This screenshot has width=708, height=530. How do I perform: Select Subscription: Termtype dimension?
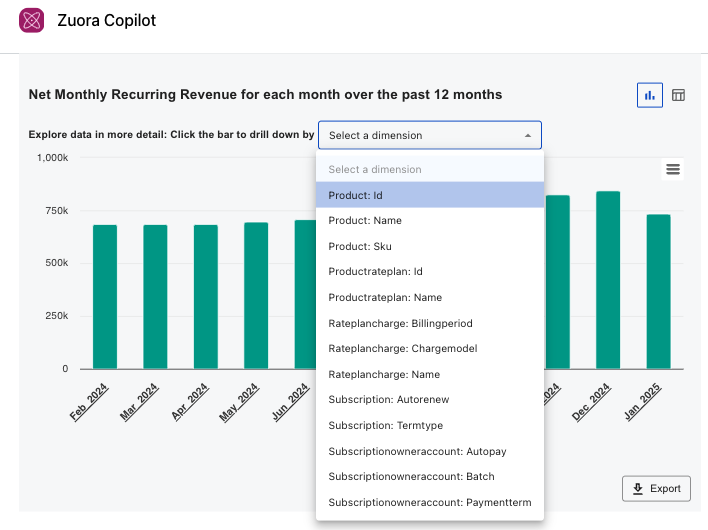(x=430, y=425)
